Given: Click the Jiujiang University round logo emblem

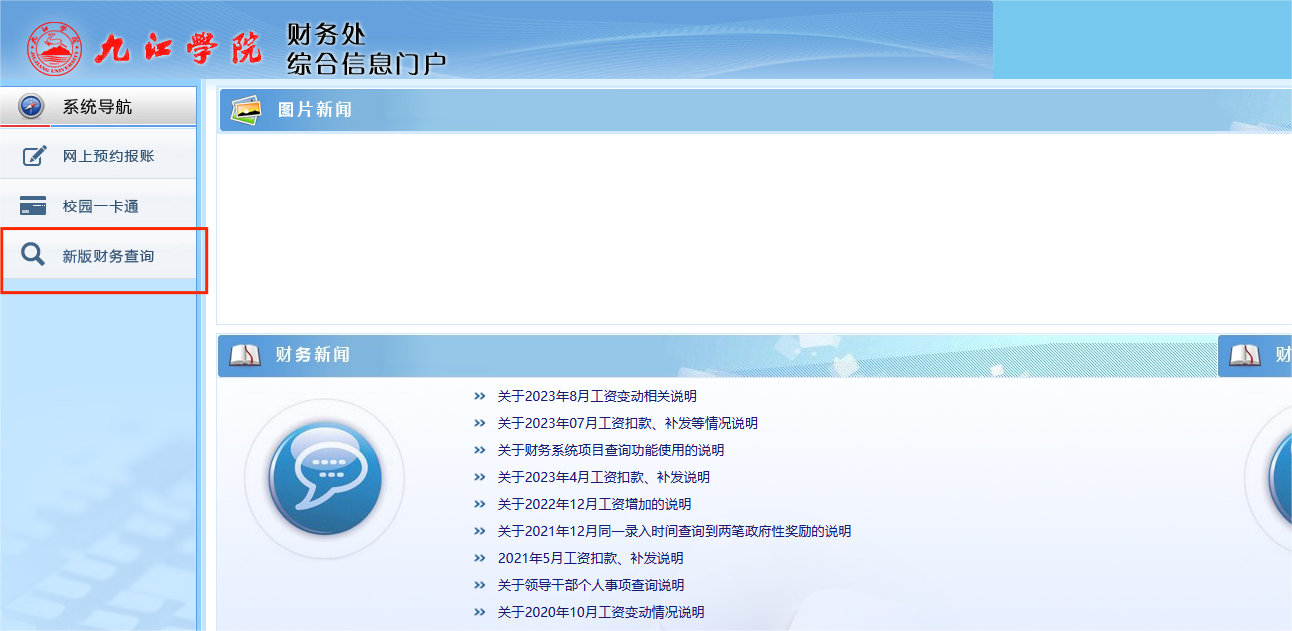Looking at the screenshot, I should coord(55,48).
